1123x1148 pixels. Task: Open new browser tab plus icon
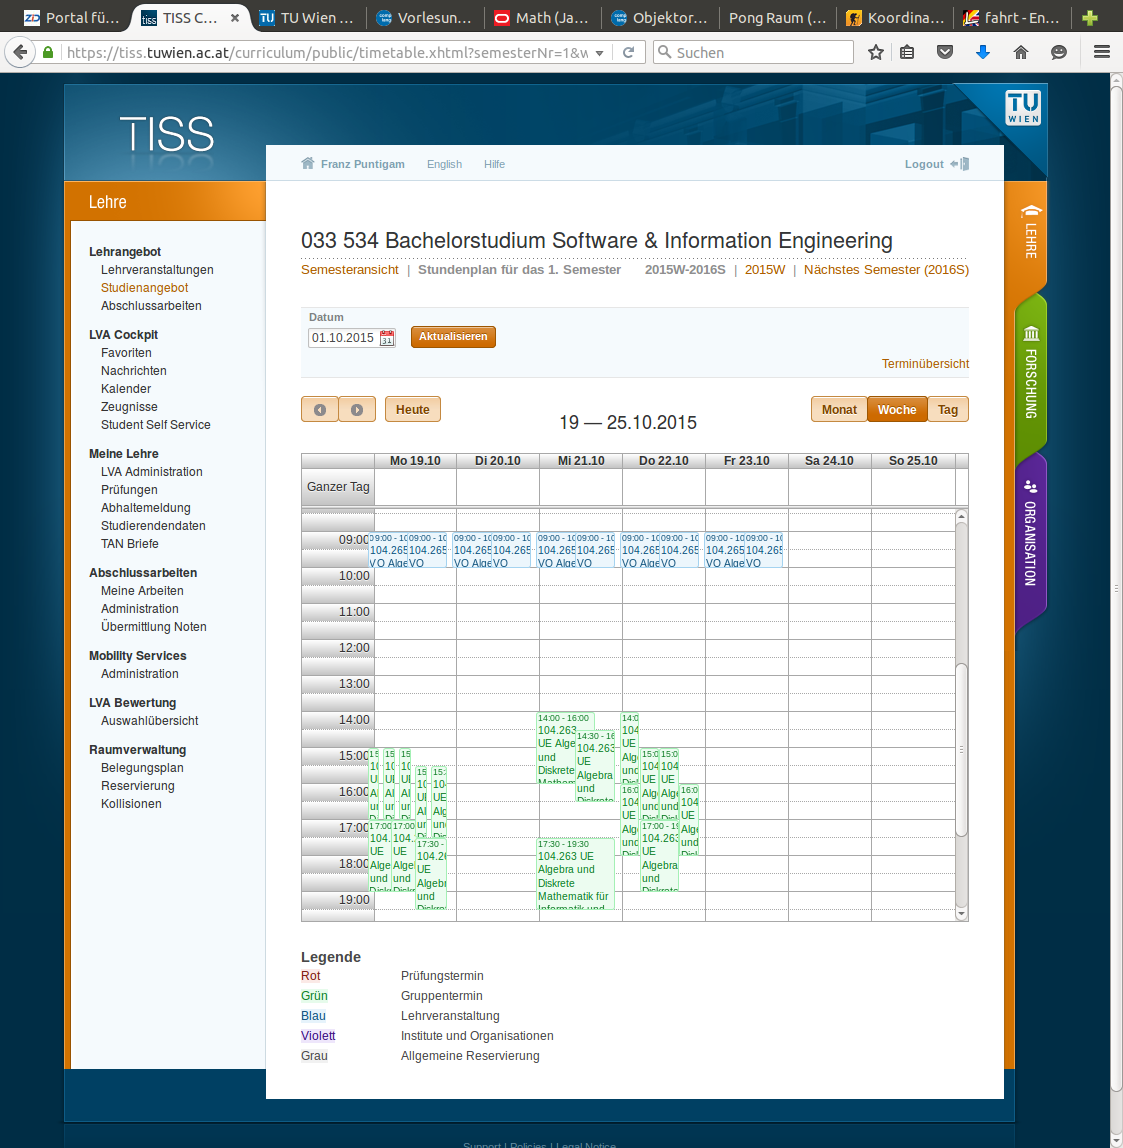click(x=1090, y=18)
